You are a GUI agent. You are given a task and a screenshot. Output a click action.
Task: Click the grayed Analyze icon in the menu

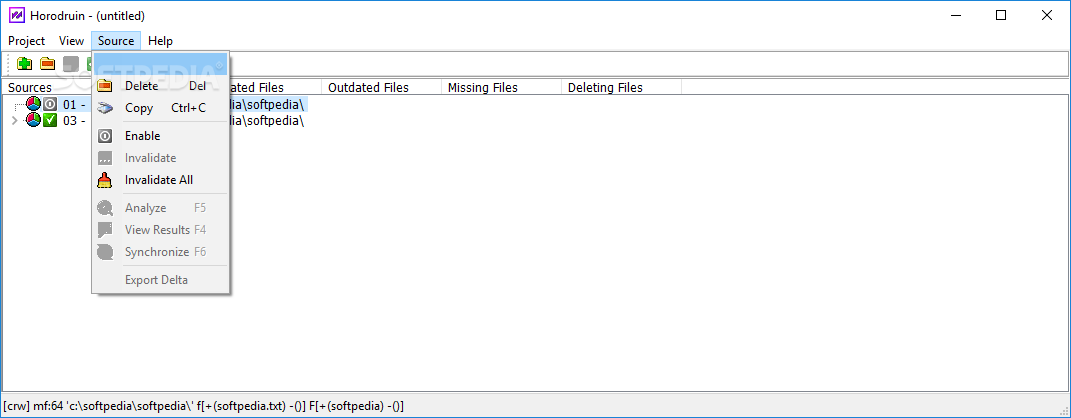pyautogui.click(x=105, y=208)
